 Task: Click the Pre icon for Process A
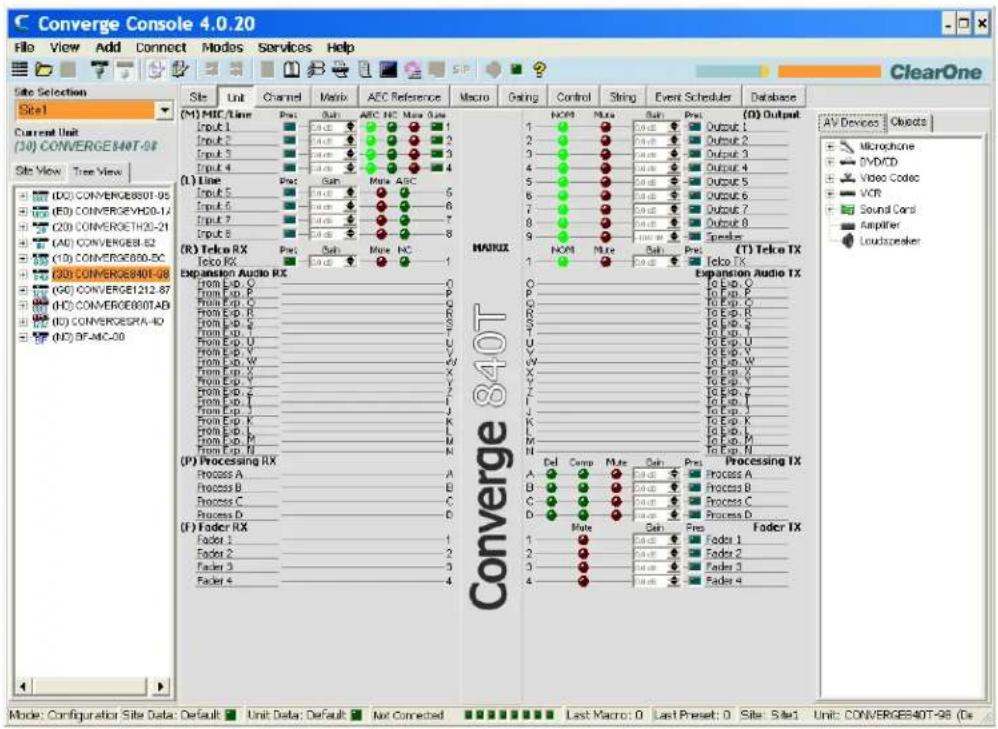click(x=694, y=474)
